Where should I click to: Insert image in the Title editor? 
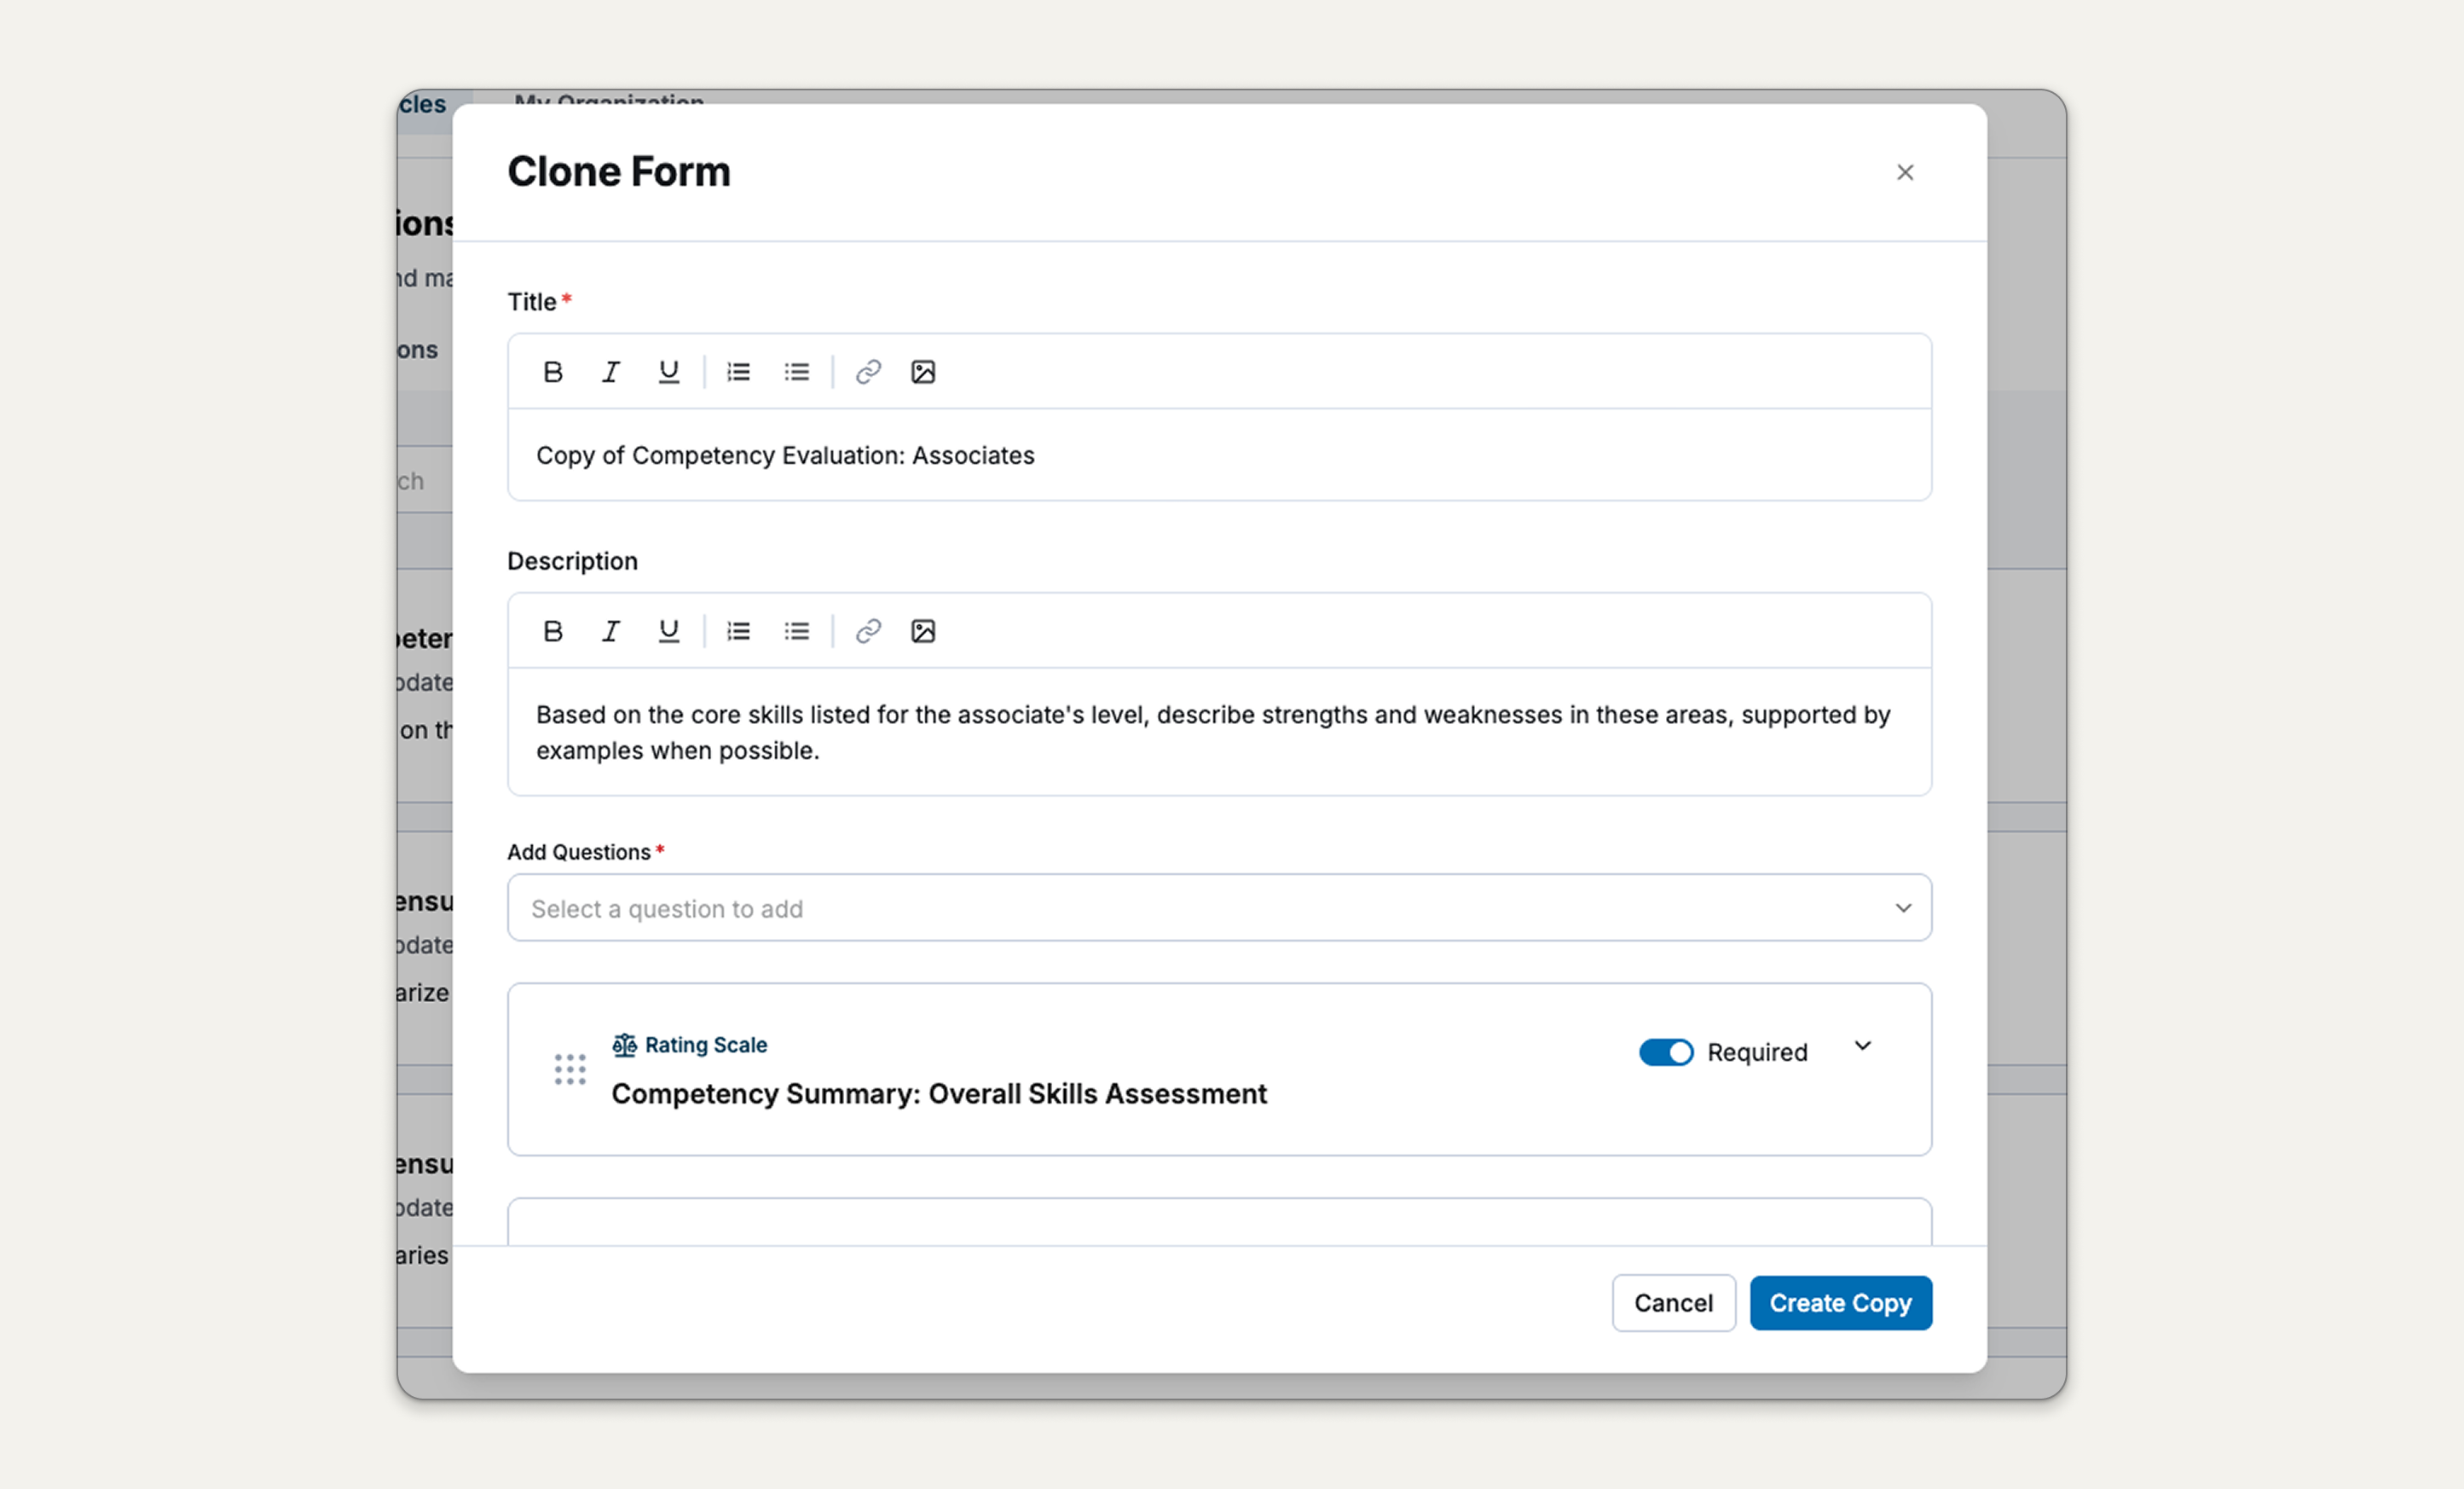pyautogui.click(x=923, y=372)
